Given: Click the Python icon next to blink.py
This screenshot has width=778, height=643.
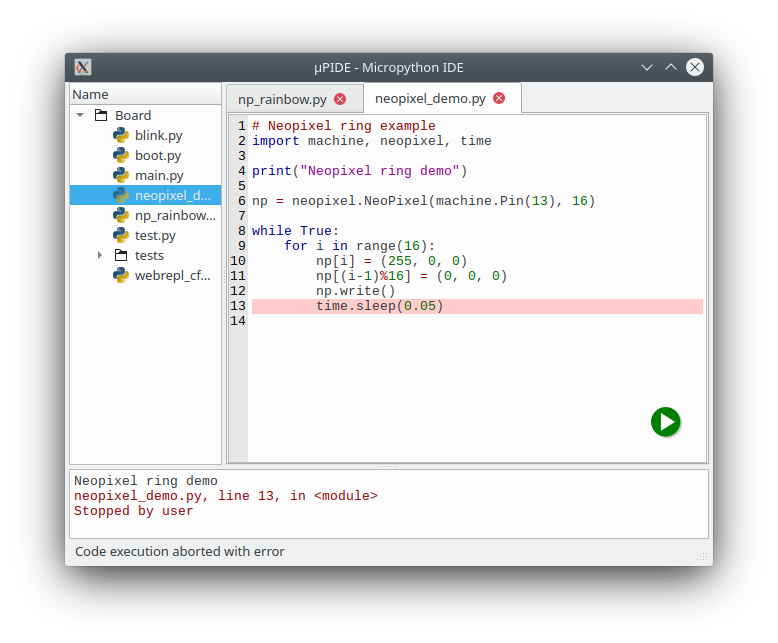Looking at the screenshot, I should point(121,135).
